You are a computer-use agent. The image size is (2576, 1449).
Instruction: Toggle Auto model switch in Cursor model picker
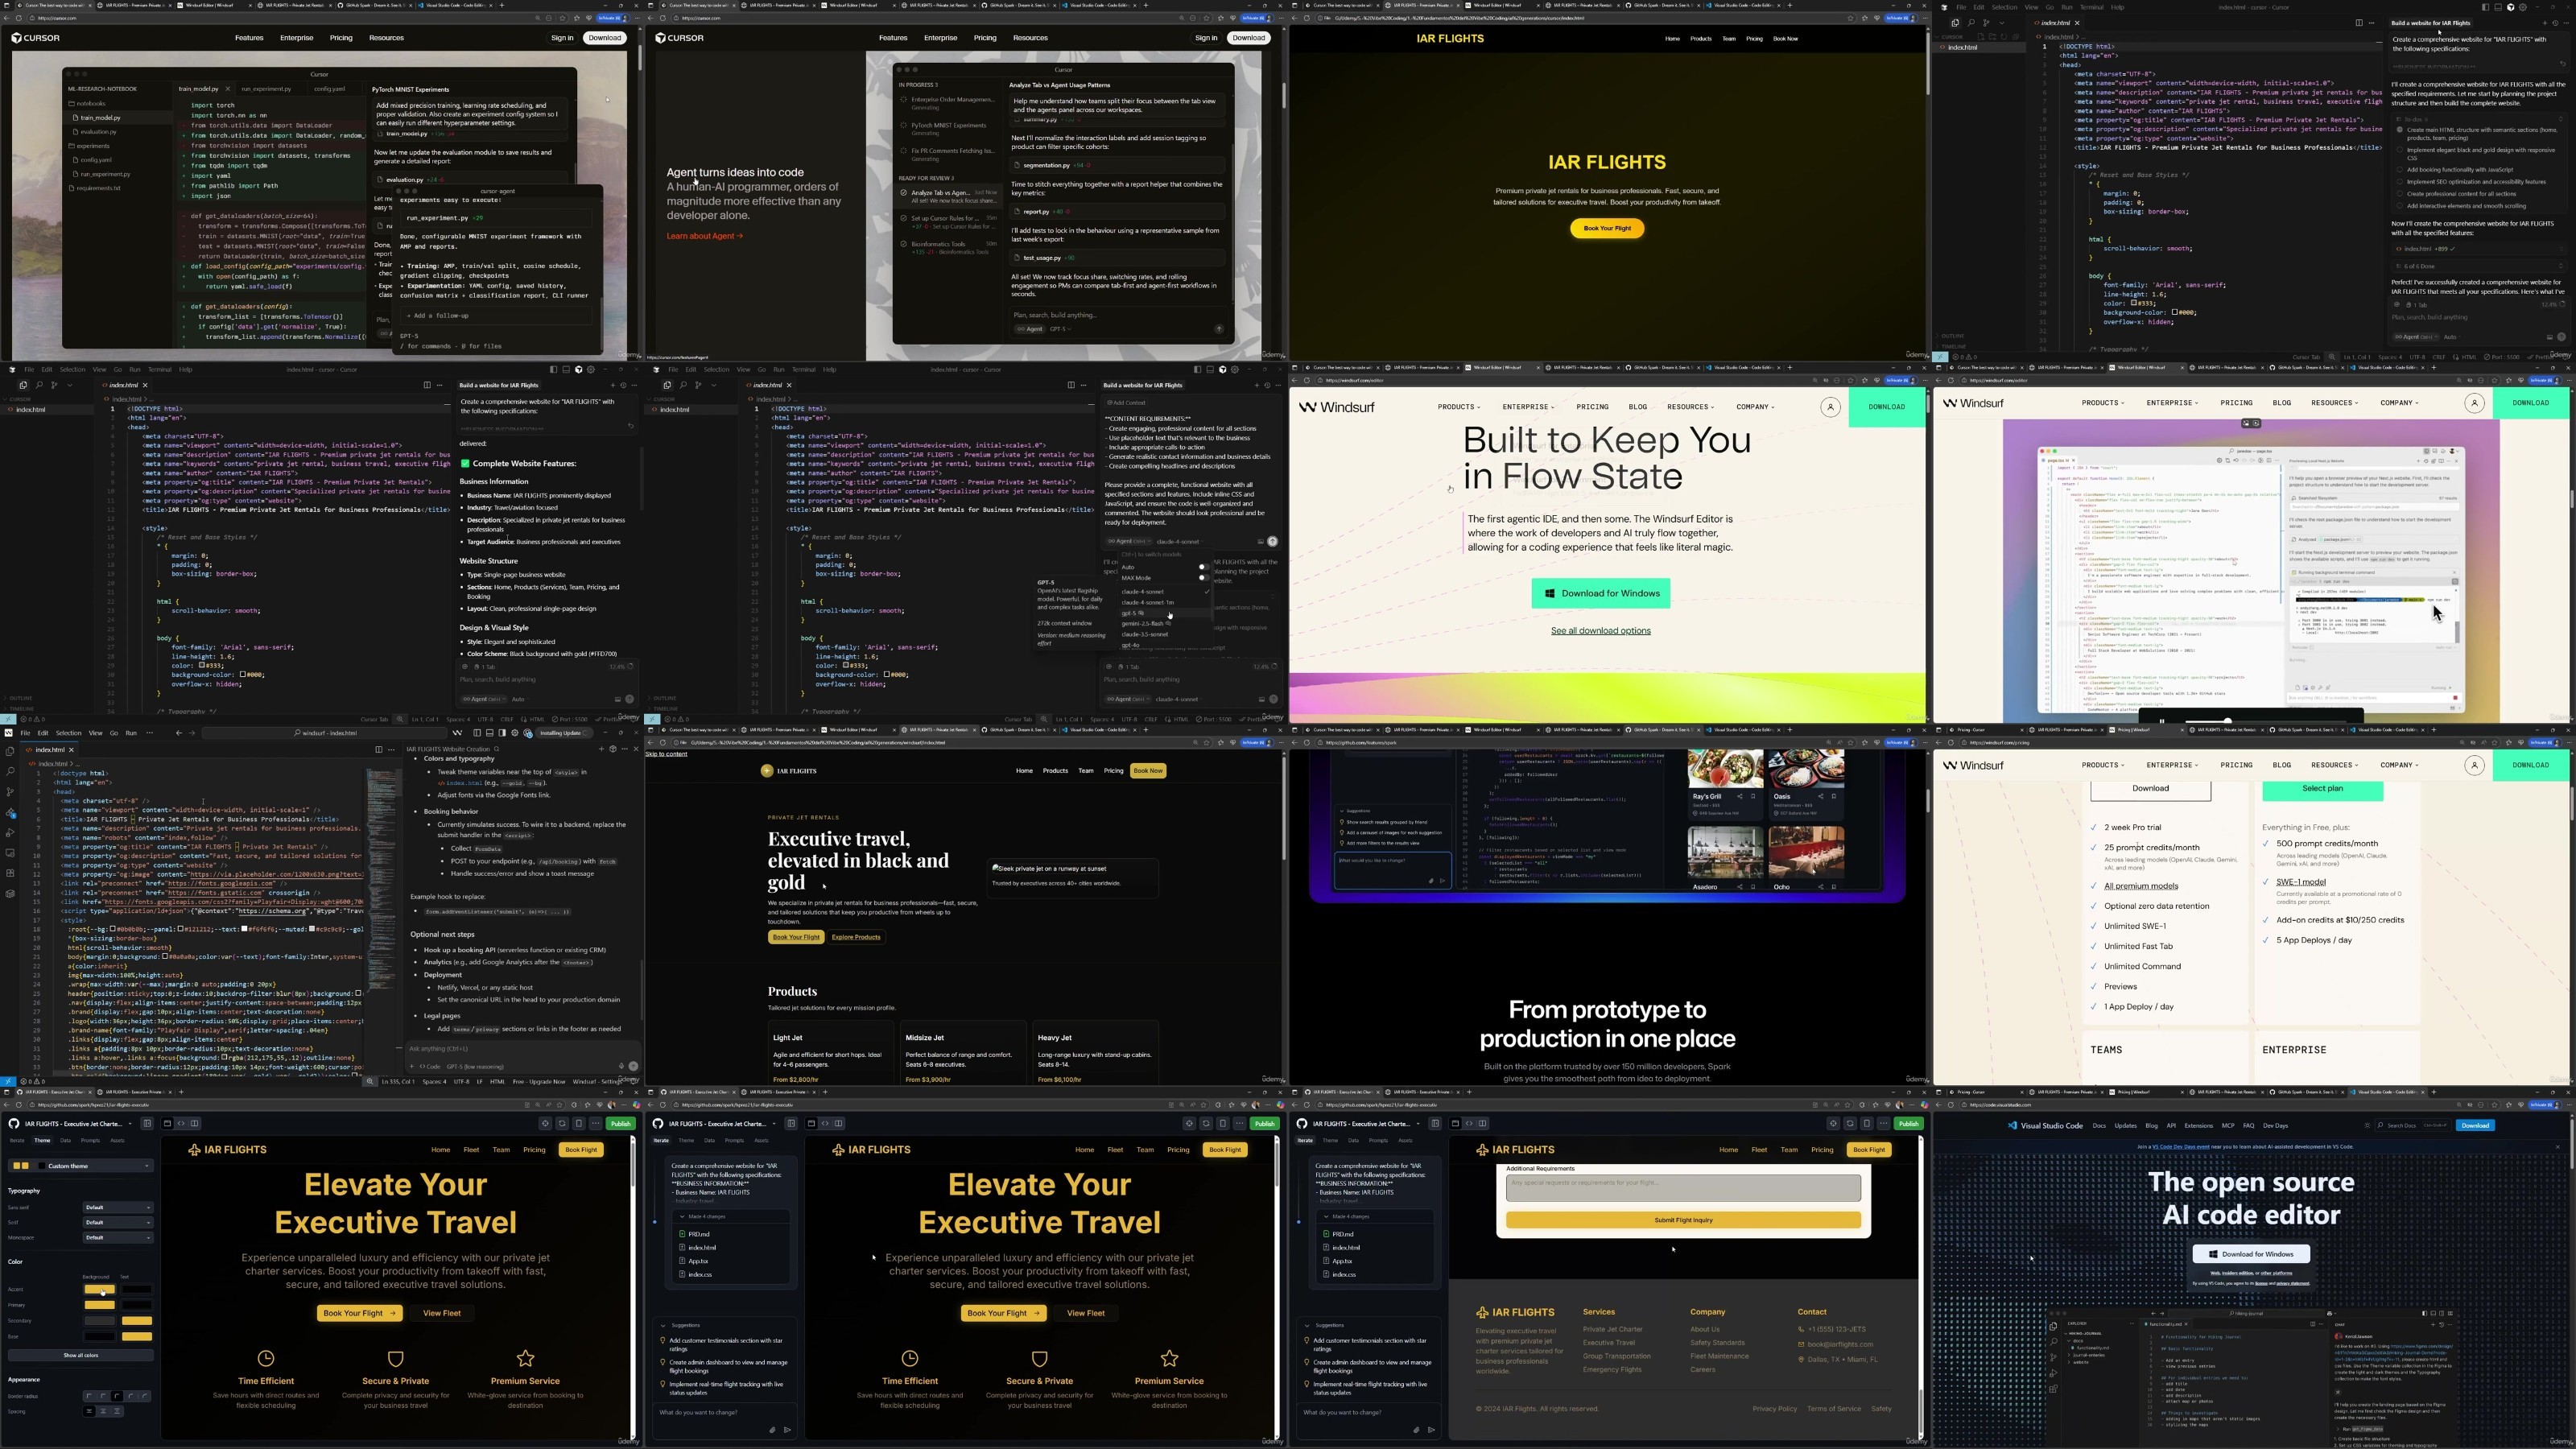(x=1205, y=567)
